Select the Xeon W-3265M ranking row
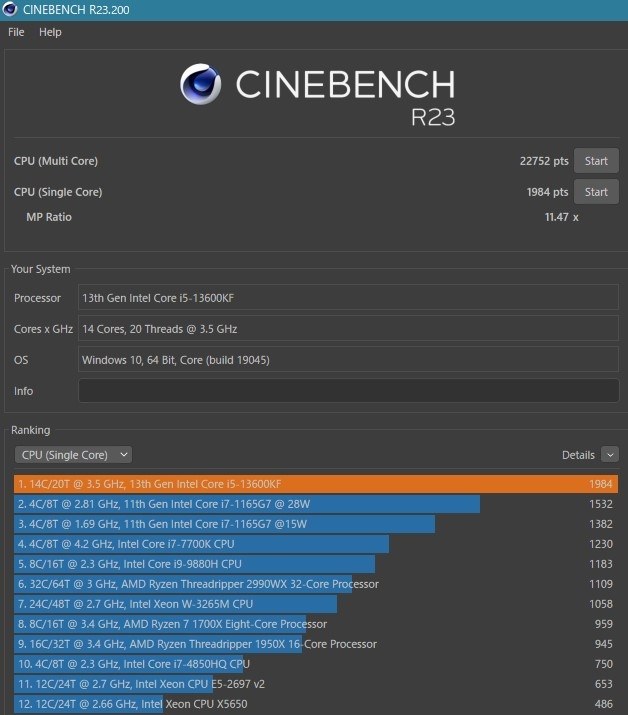 coord(316,604)
